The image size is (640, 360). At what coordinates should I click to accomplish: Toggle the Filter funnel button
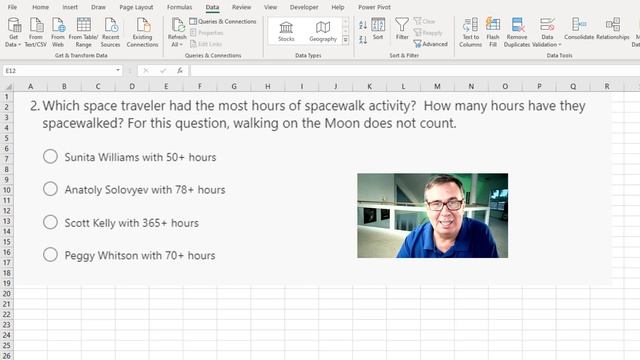(402, 29)
